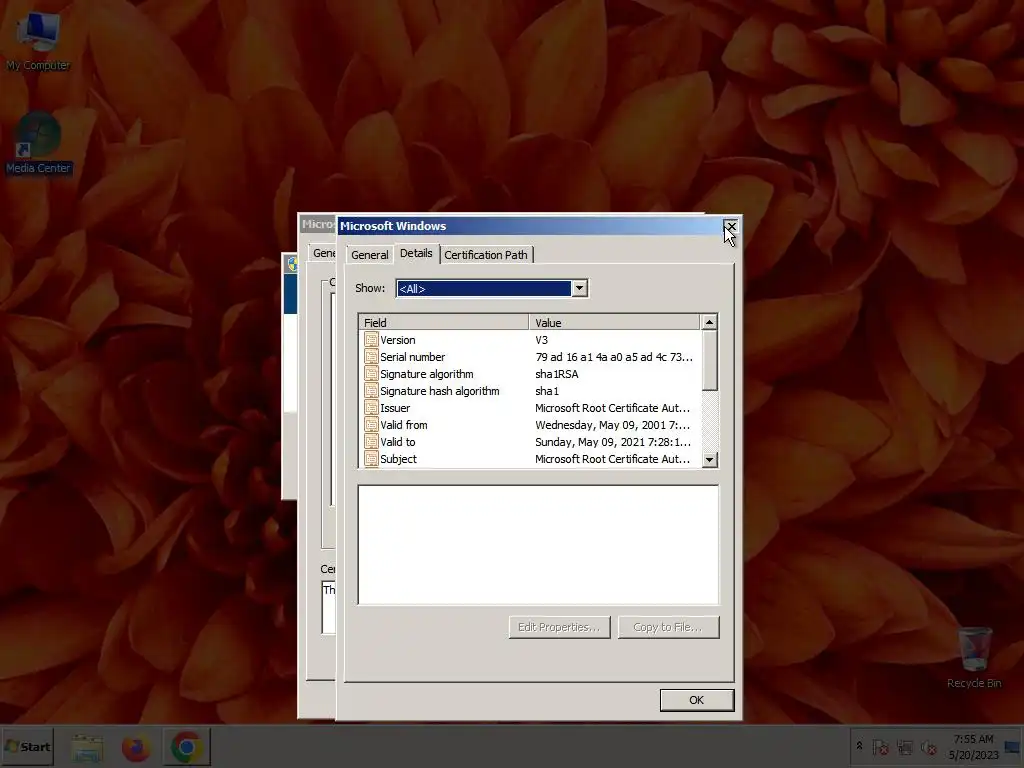1024x768 pixels.
Task: Click the Value column header
Action: click(x=614, y=322)
